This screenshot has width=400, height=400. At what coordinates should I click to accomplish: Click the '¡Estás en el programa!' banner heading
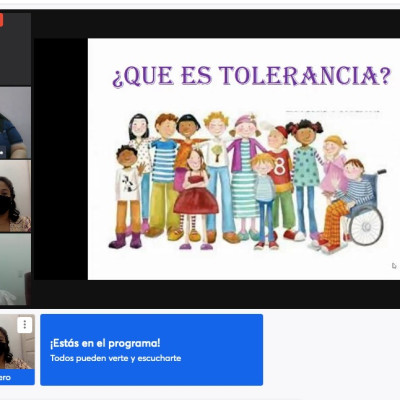(105, 343)
